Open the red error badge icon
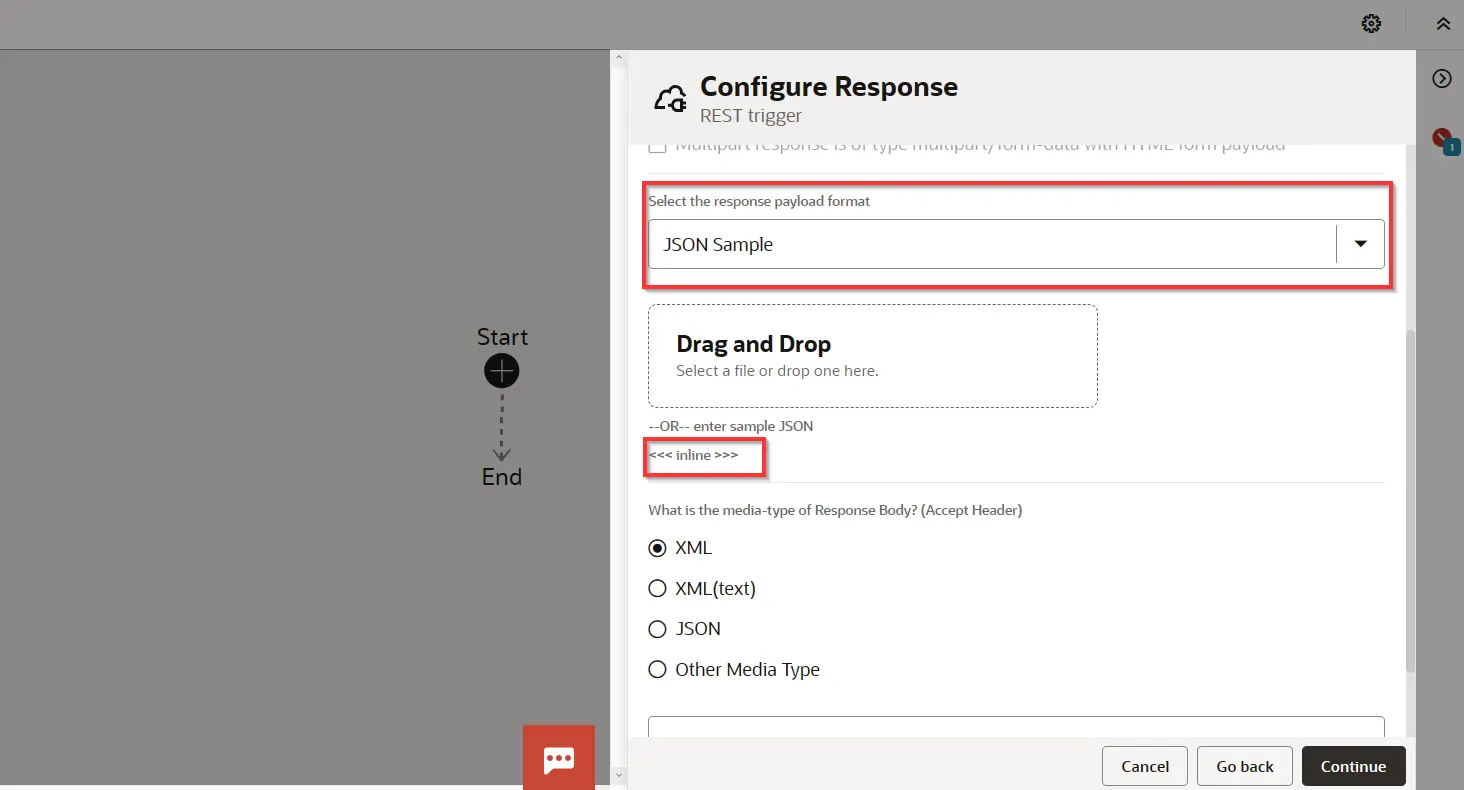Image resolution: width=1464 pixels, height=790 pixels. [x=1442, y=138]
